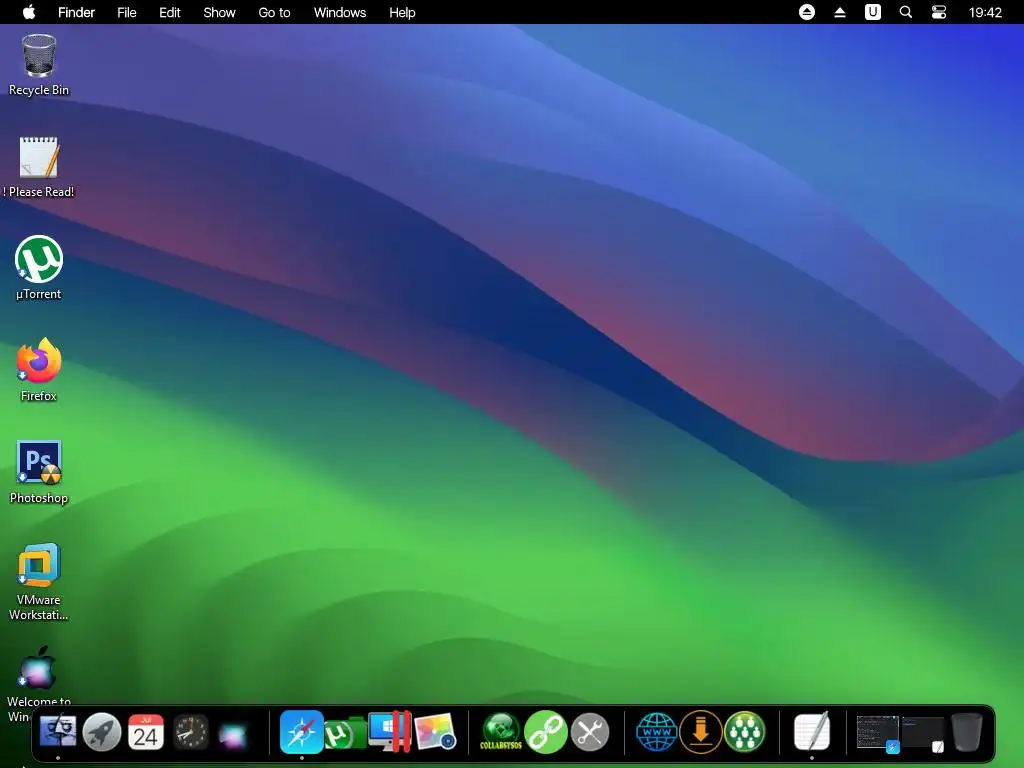Select the '! Please Read!' notepad icon
This screenshot has height=768, width=1024.
39,167
